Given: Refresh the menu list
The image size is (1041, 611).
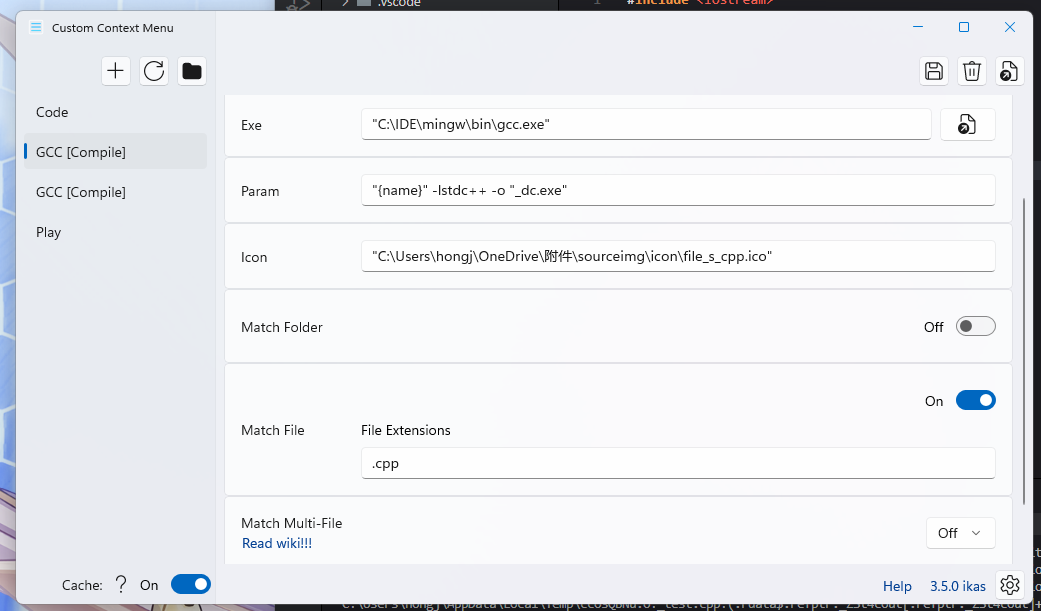Looking at the screenshot, I should point(153,71).
